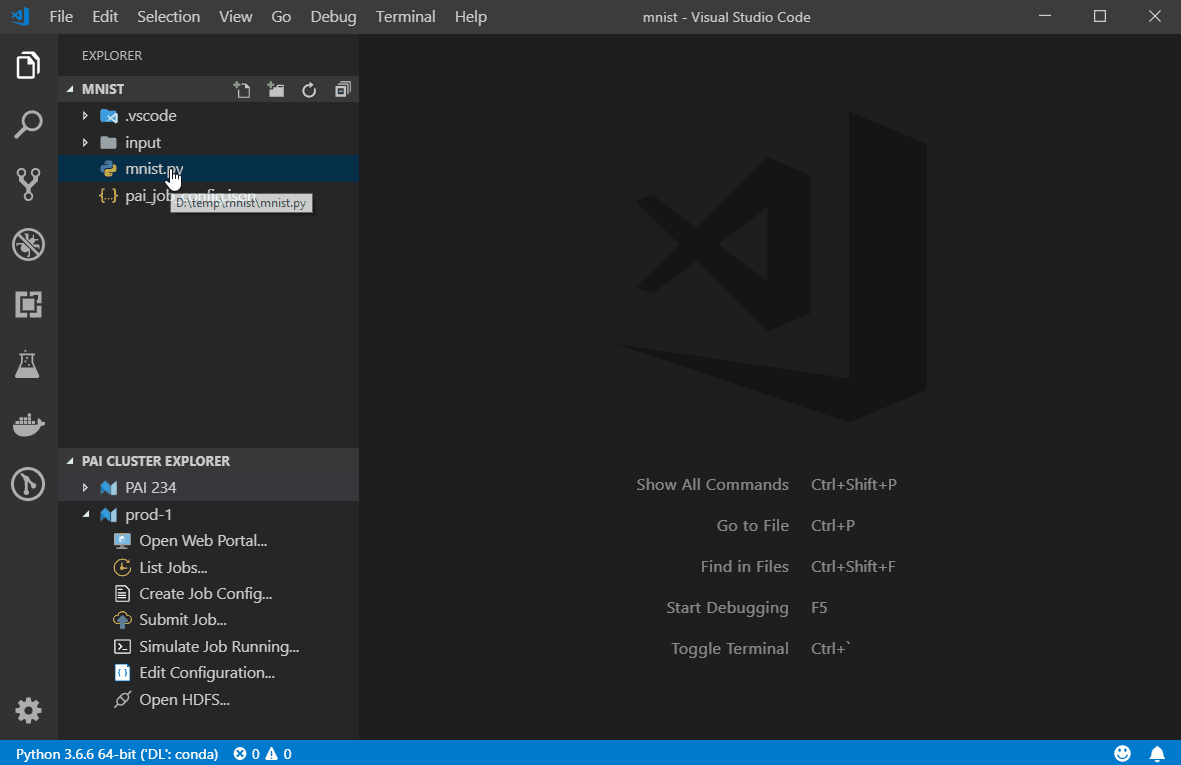The height and width of the screenshot is (765, 1181).
Task: Open the Search view in activity bar
Action: (x=28, y=125)
